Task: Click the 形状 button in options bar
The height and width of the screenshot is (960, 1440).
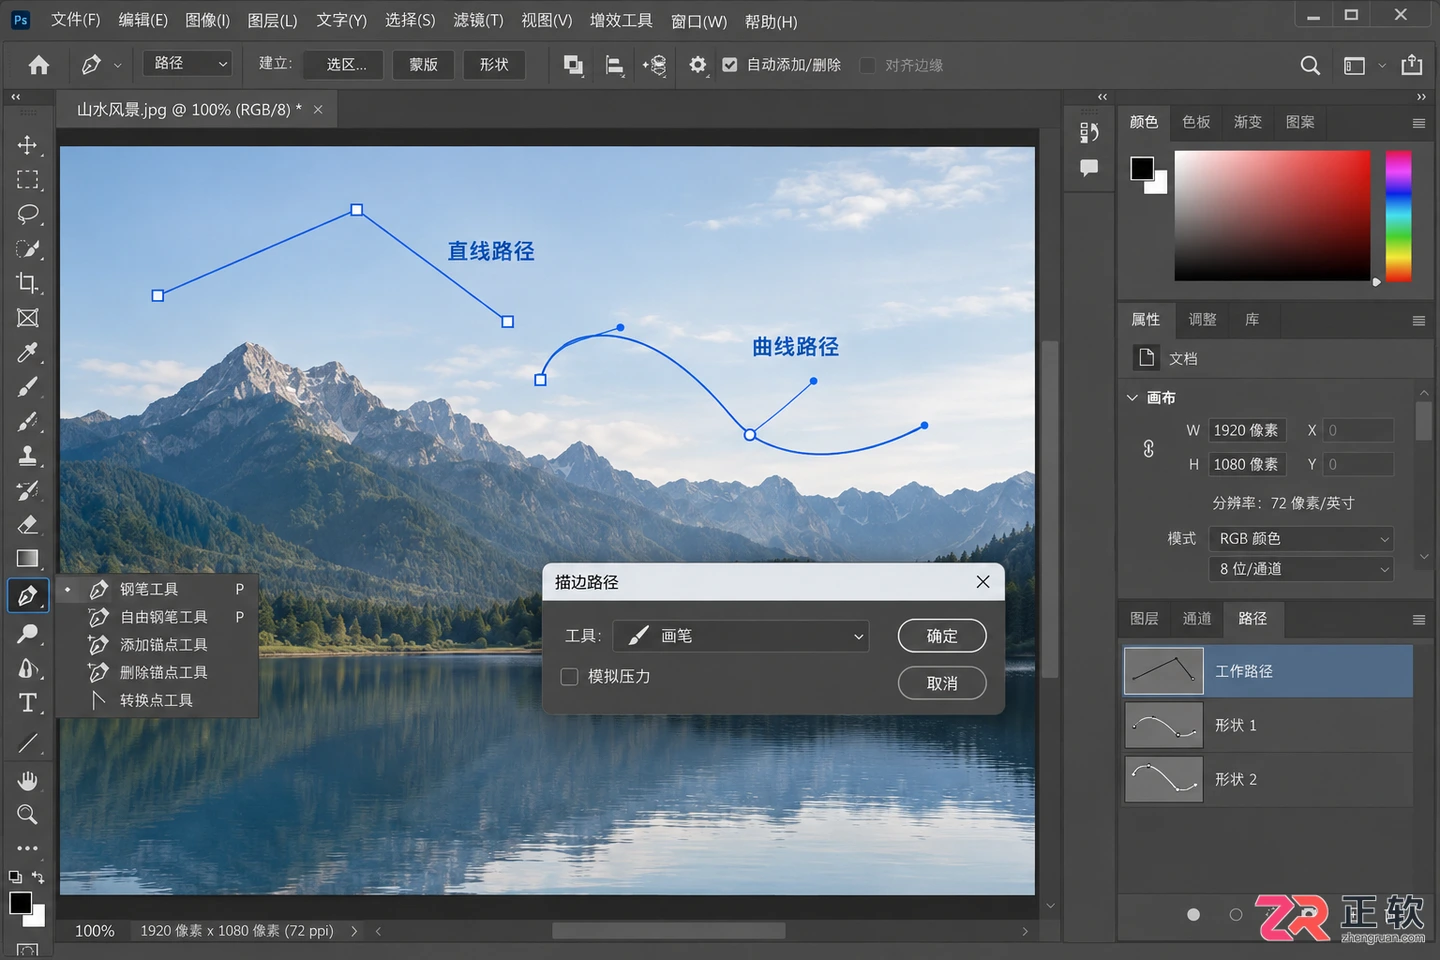Action: 494,65
